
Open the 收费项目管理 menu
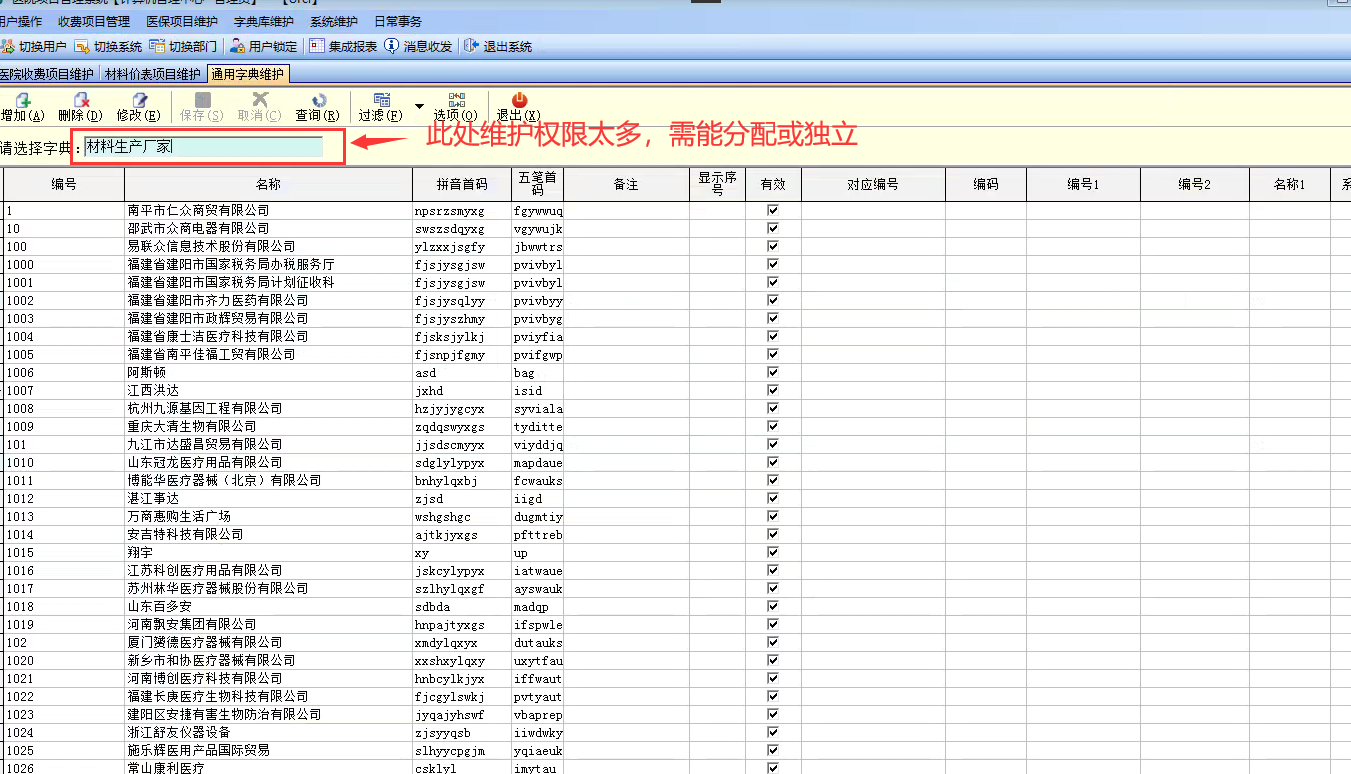[94, 21]
